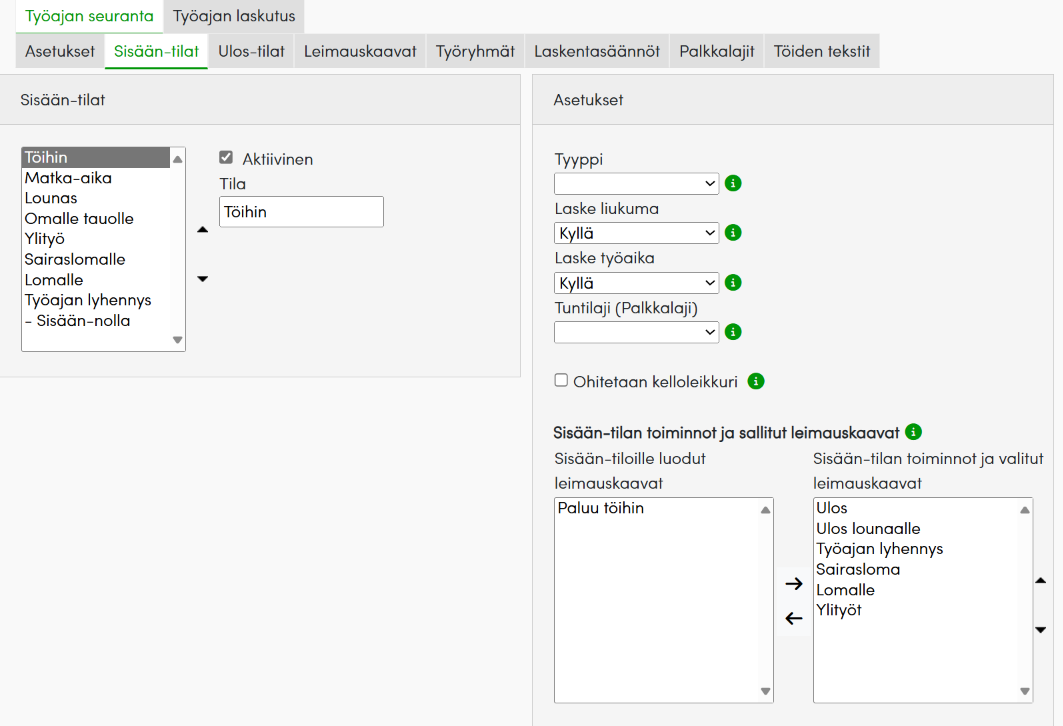Image resolution: width=1063 pixels, height=726 pixels.
Task: Select Paluu töihin in leimauskaavat list
Action: [600, 508]
